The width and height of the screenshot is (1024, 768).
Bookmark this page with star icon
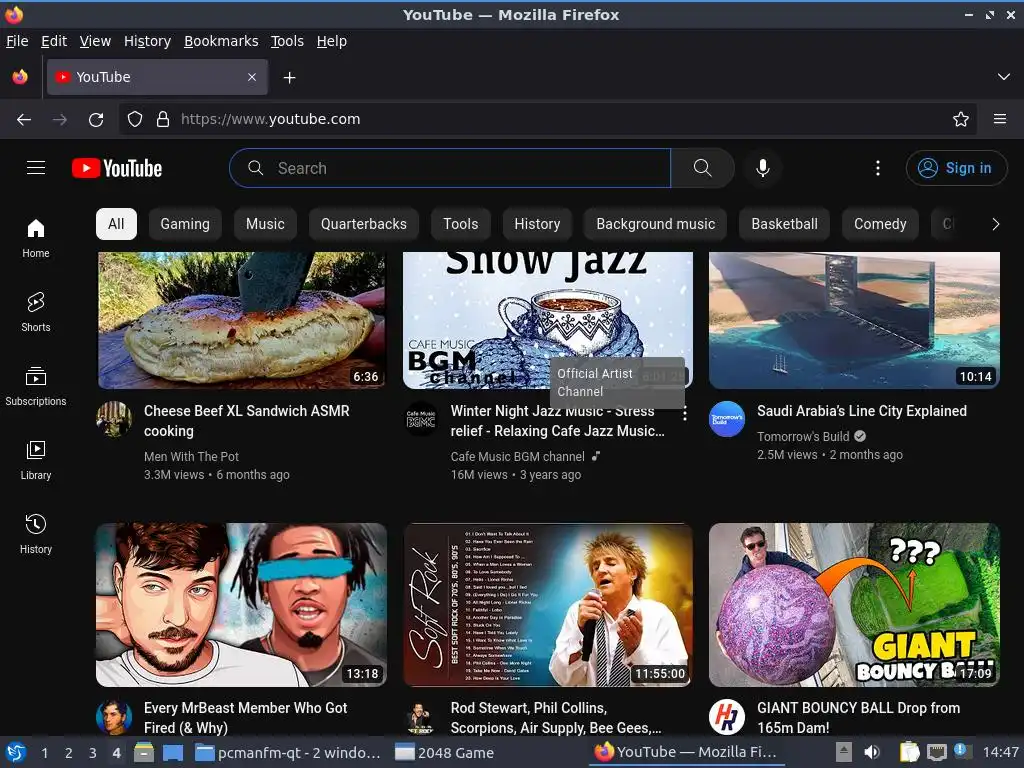[961, 120]
